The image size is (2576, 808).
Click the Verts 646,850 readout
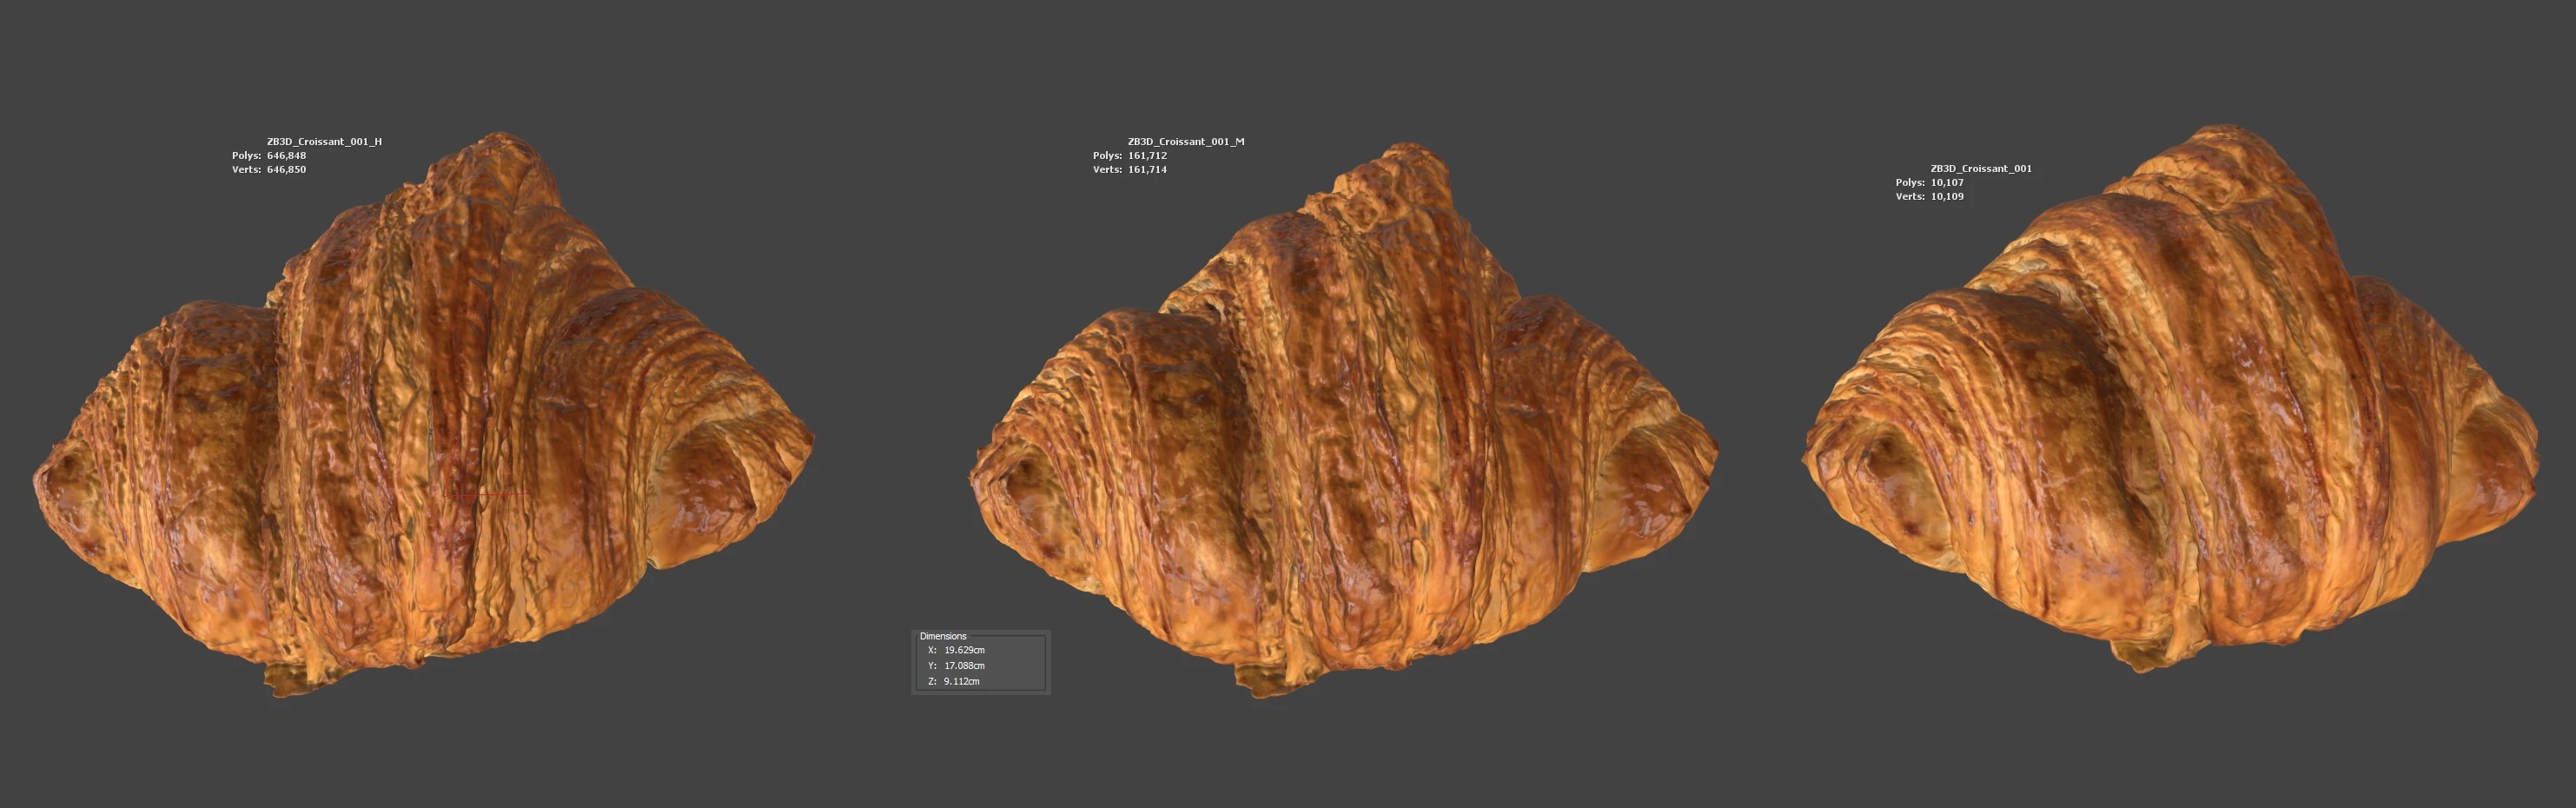(269, 170)
